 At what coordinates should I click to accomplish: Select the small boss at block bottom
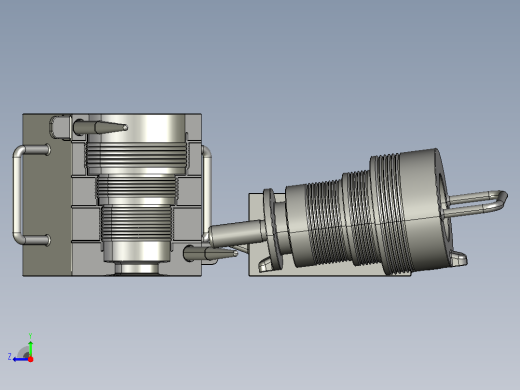click(x=137, y=268)
